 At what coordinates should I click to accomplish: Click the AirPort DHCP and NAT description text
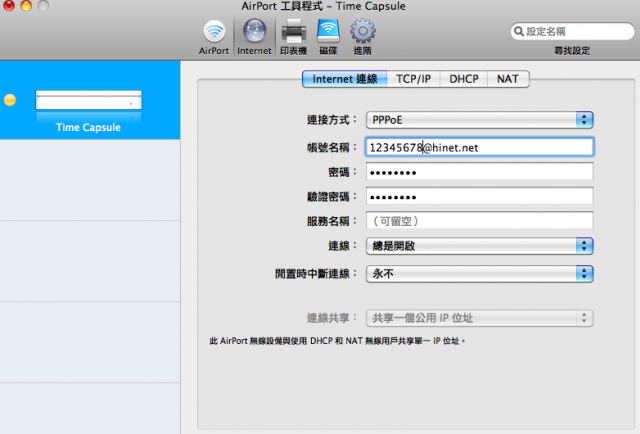(x=337, y=341)
